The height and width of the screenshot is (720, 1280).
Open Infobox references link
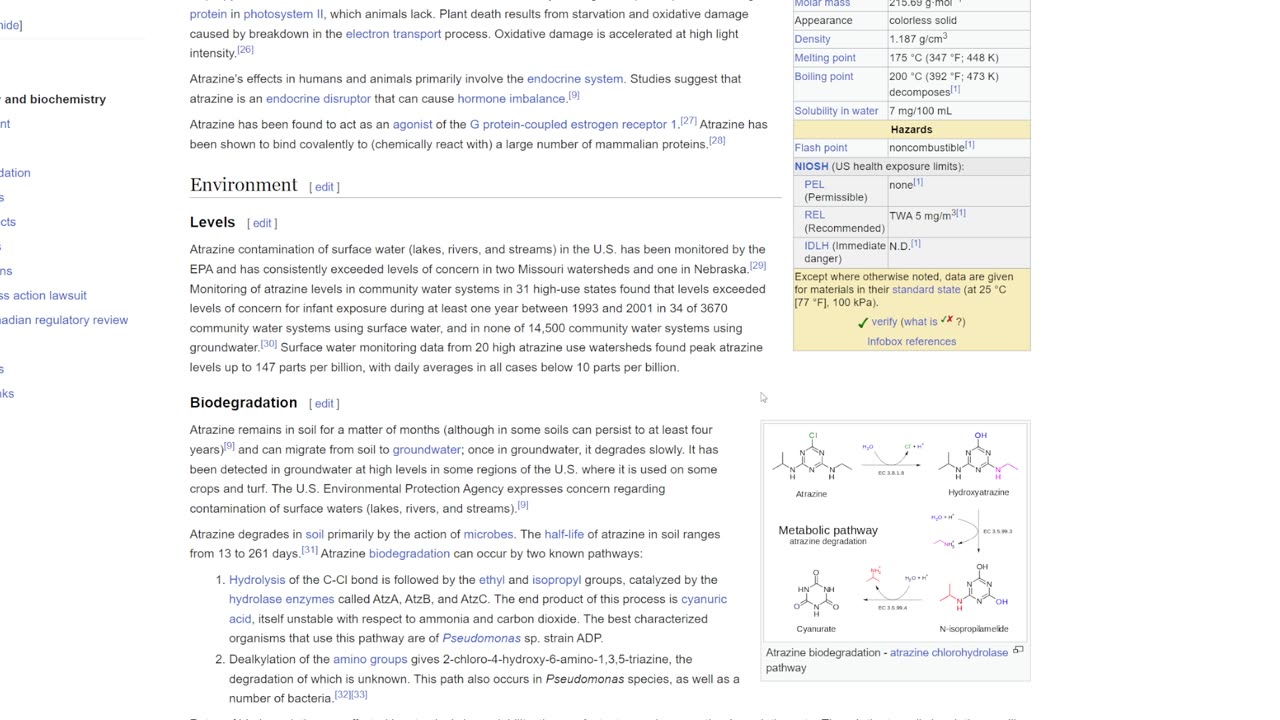(x=912, y=342)
